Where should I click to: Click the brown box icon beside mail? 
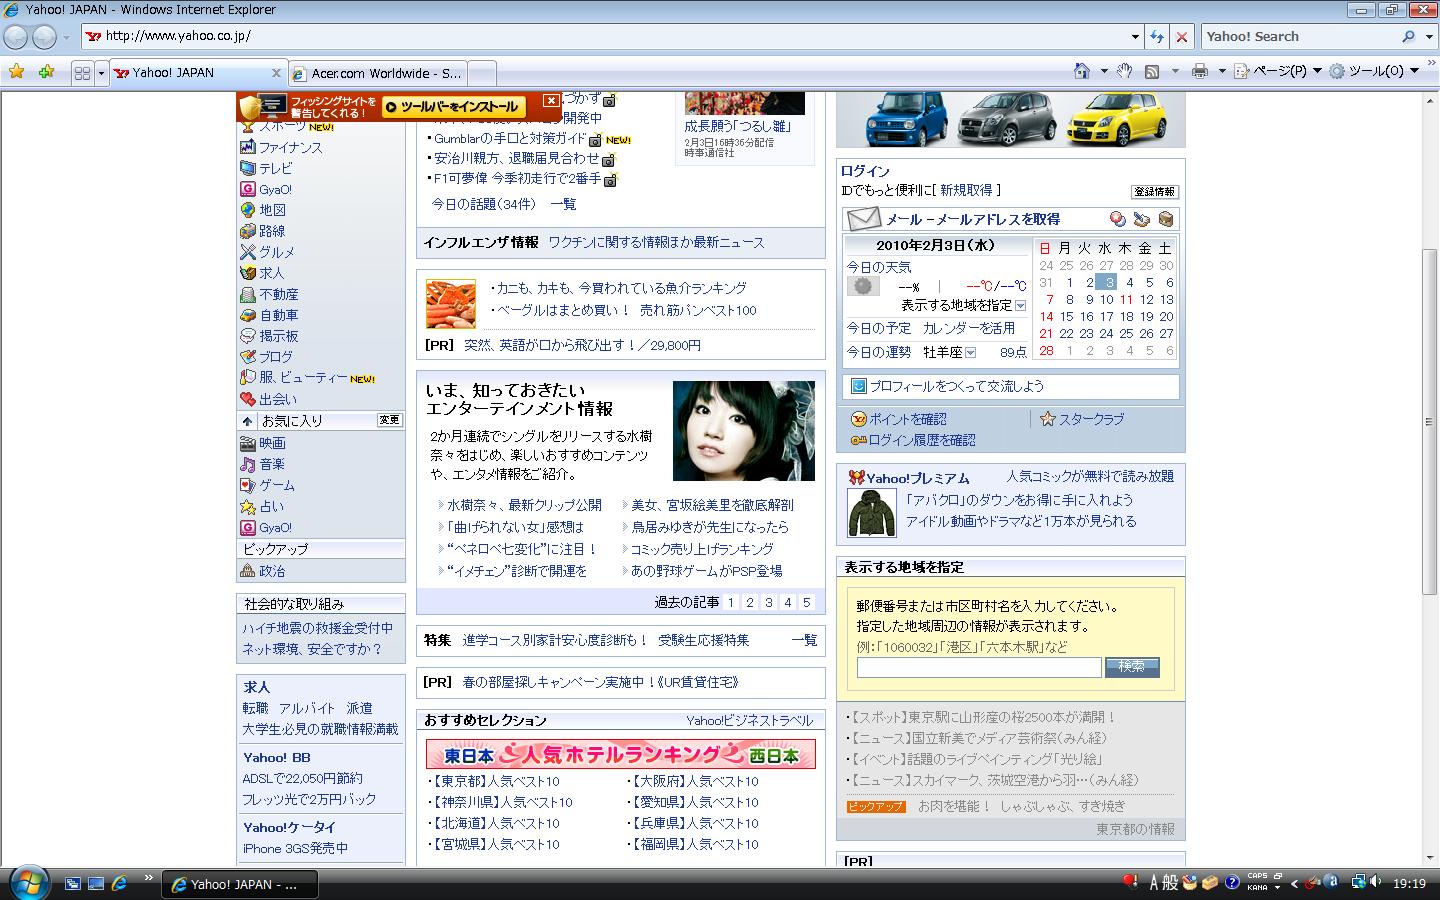[1166, 219]
